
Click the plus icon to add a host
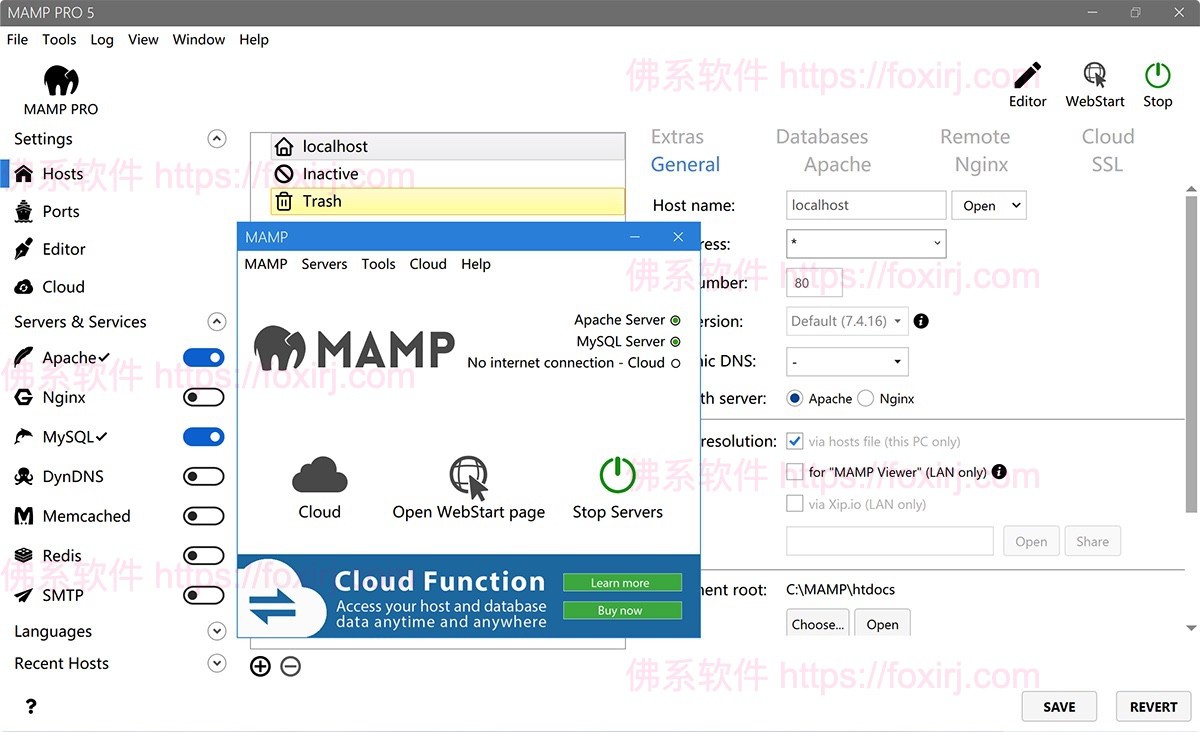[x=260, y=666]
